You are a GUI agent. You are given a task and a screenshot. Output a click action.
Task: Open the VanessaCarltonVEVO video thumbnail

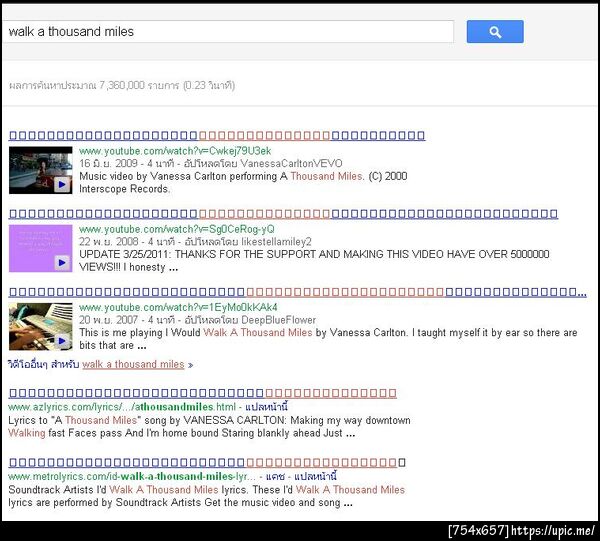coord(41,170)
